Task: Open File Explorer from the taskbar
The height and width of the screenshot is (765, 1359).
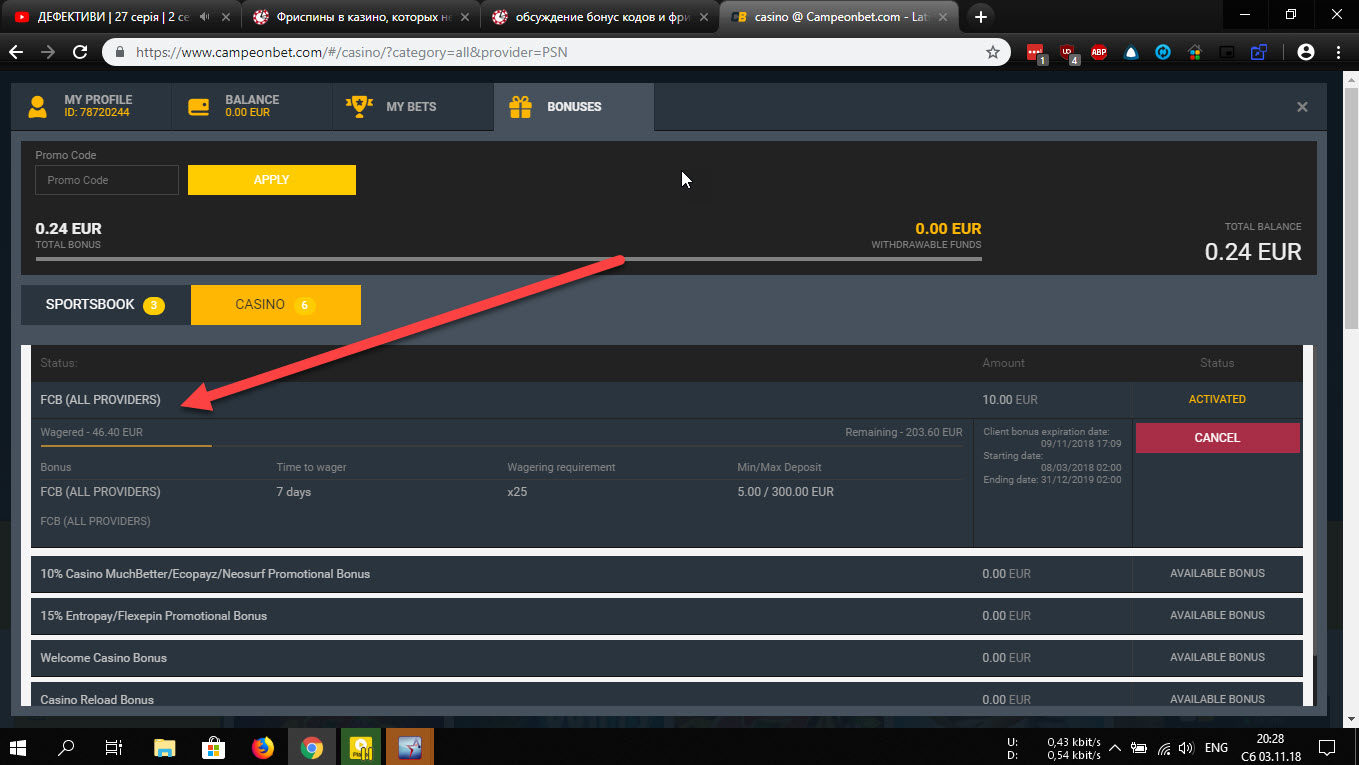Action: pos(164,746)
